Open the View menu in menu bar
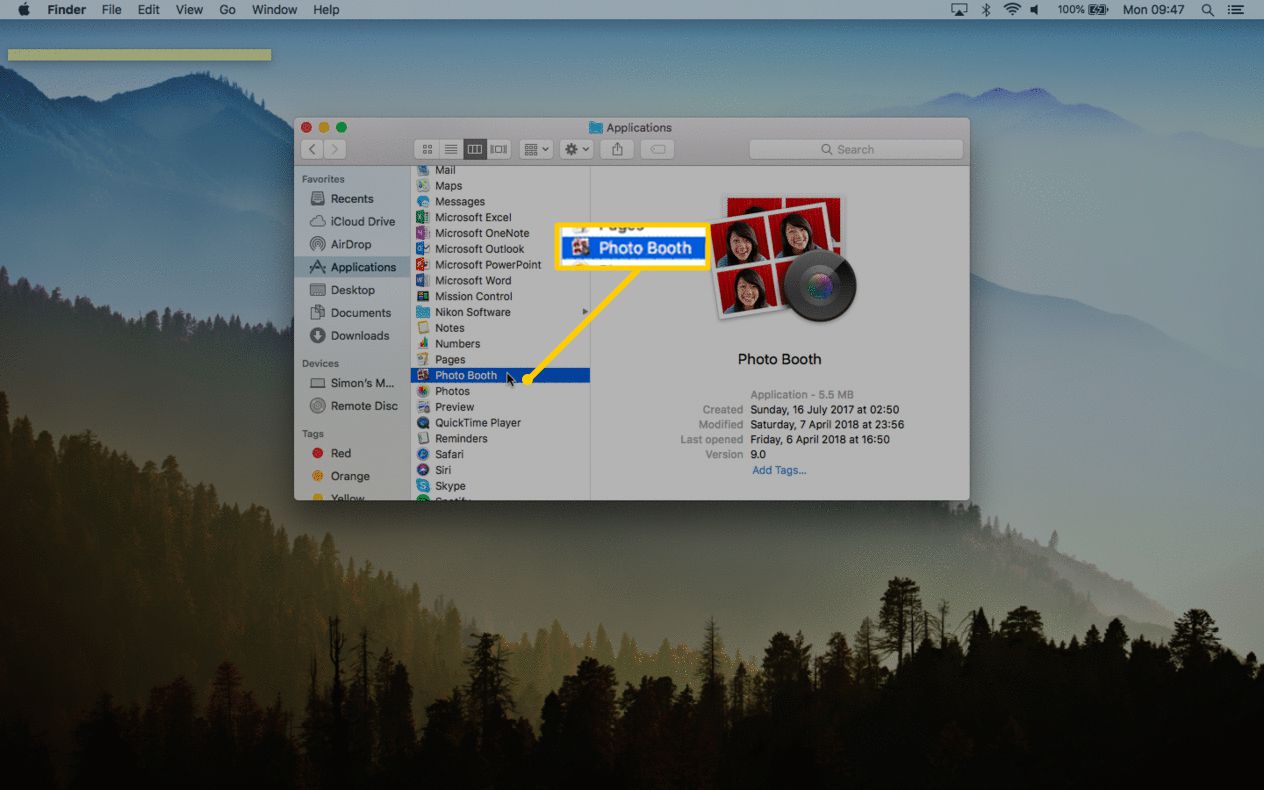The image size is (1264, 790). click(189, 10)
